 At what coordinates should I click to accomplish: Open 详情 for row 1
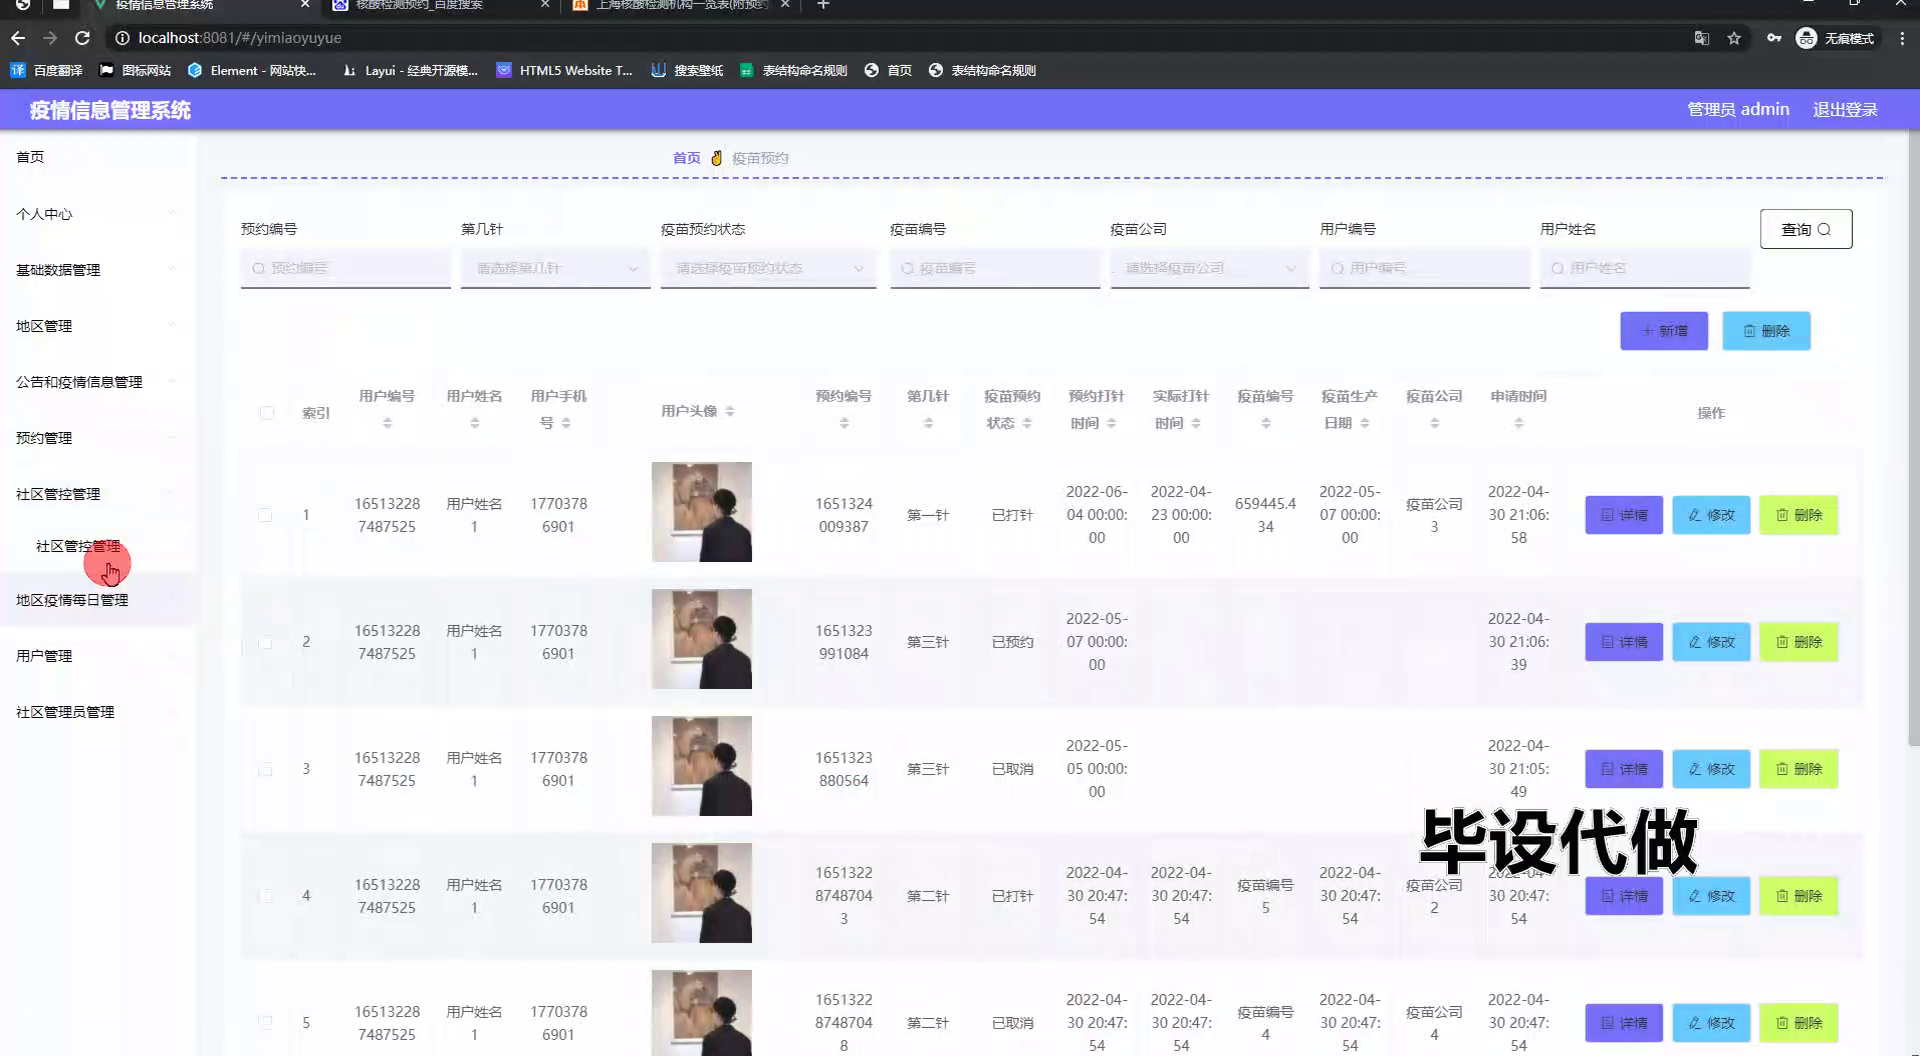point(1624,515)
